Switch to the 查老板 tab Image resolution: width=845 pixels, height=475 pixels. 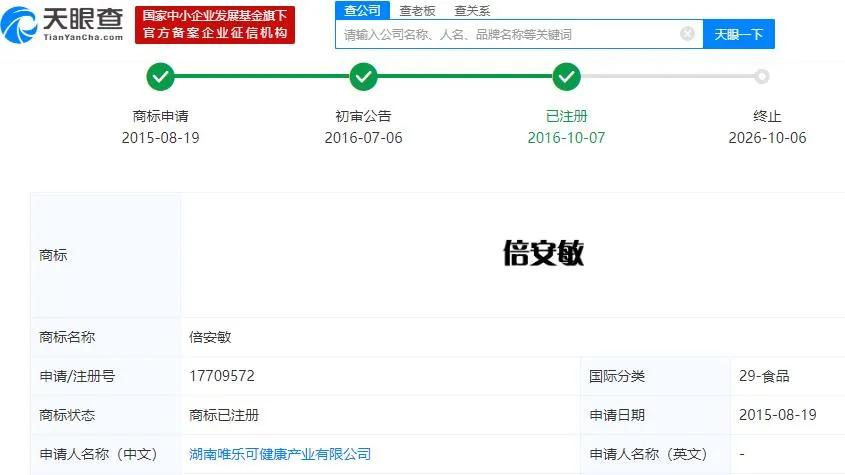click(x=417, y=10)
